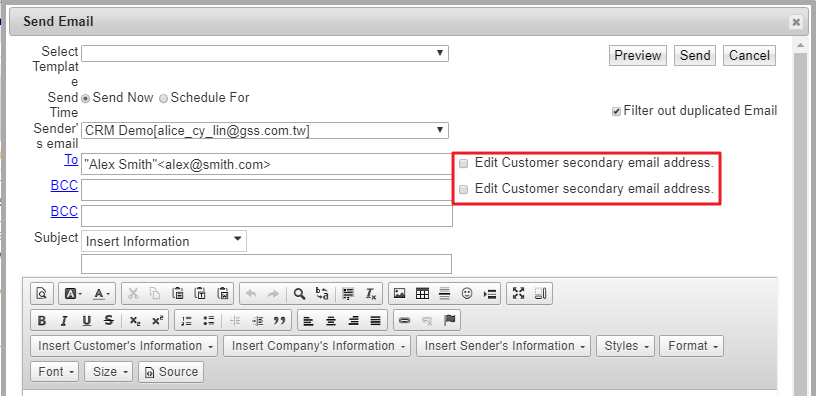Insert a table via Table icon

[x=422, y=294]
